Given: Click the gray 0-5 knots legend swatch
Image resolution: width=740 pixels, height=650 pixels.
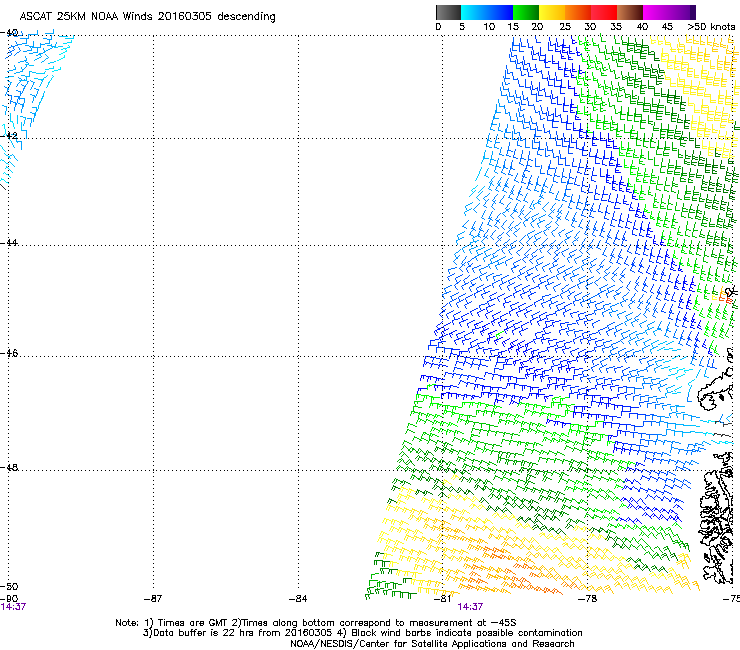Looking at the screenshot, I should coord(448,12).
